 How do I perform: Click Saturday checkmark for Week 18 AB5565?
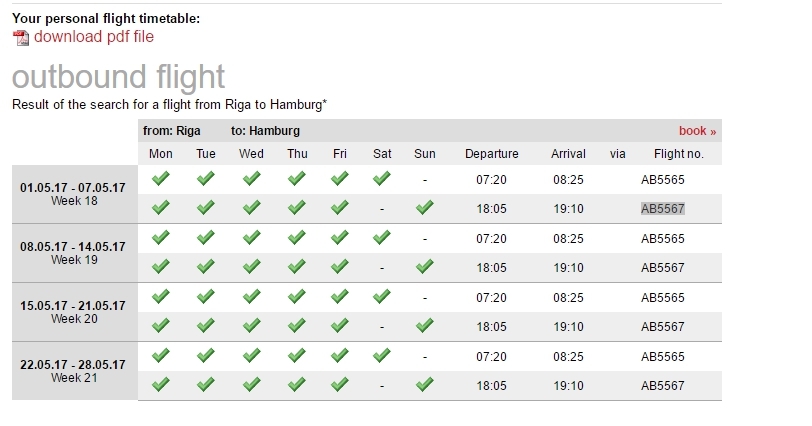coord(381,179)
